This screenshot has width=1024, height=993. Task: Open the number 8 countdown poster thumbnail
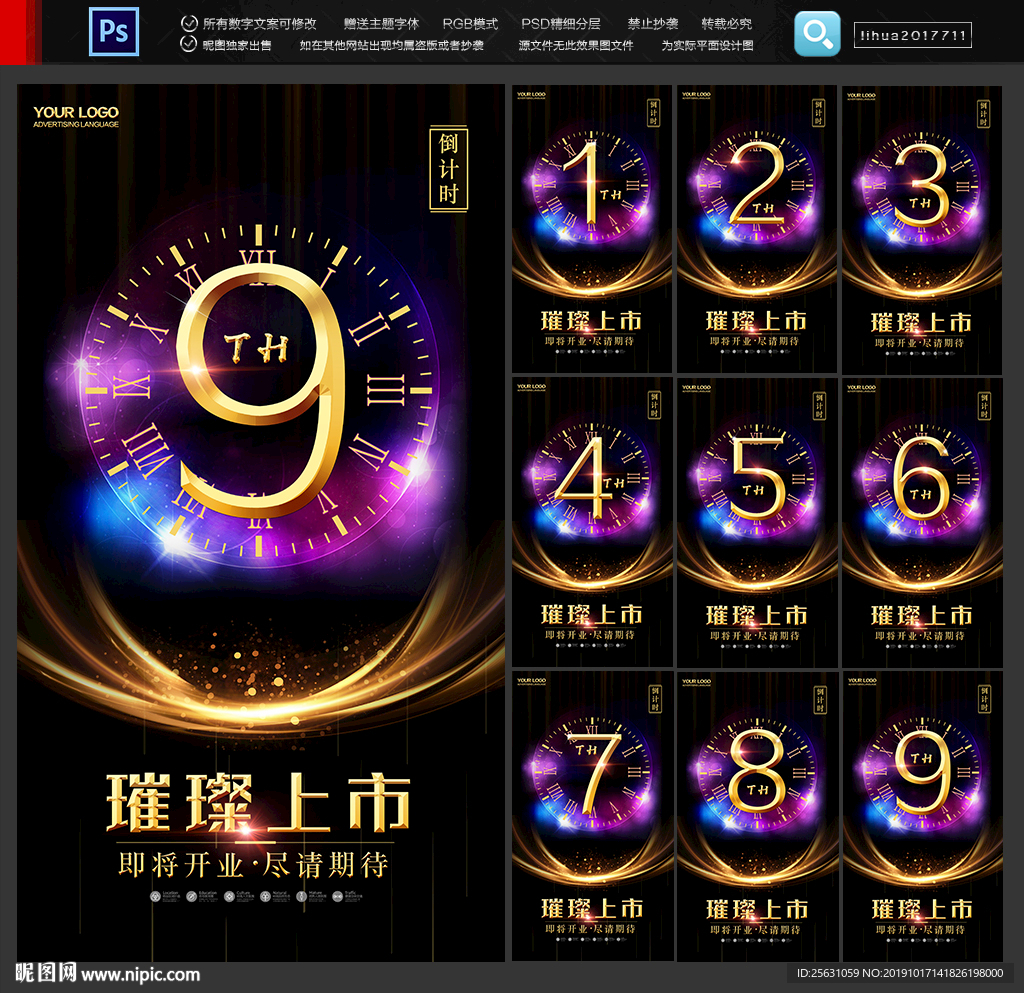757,816
